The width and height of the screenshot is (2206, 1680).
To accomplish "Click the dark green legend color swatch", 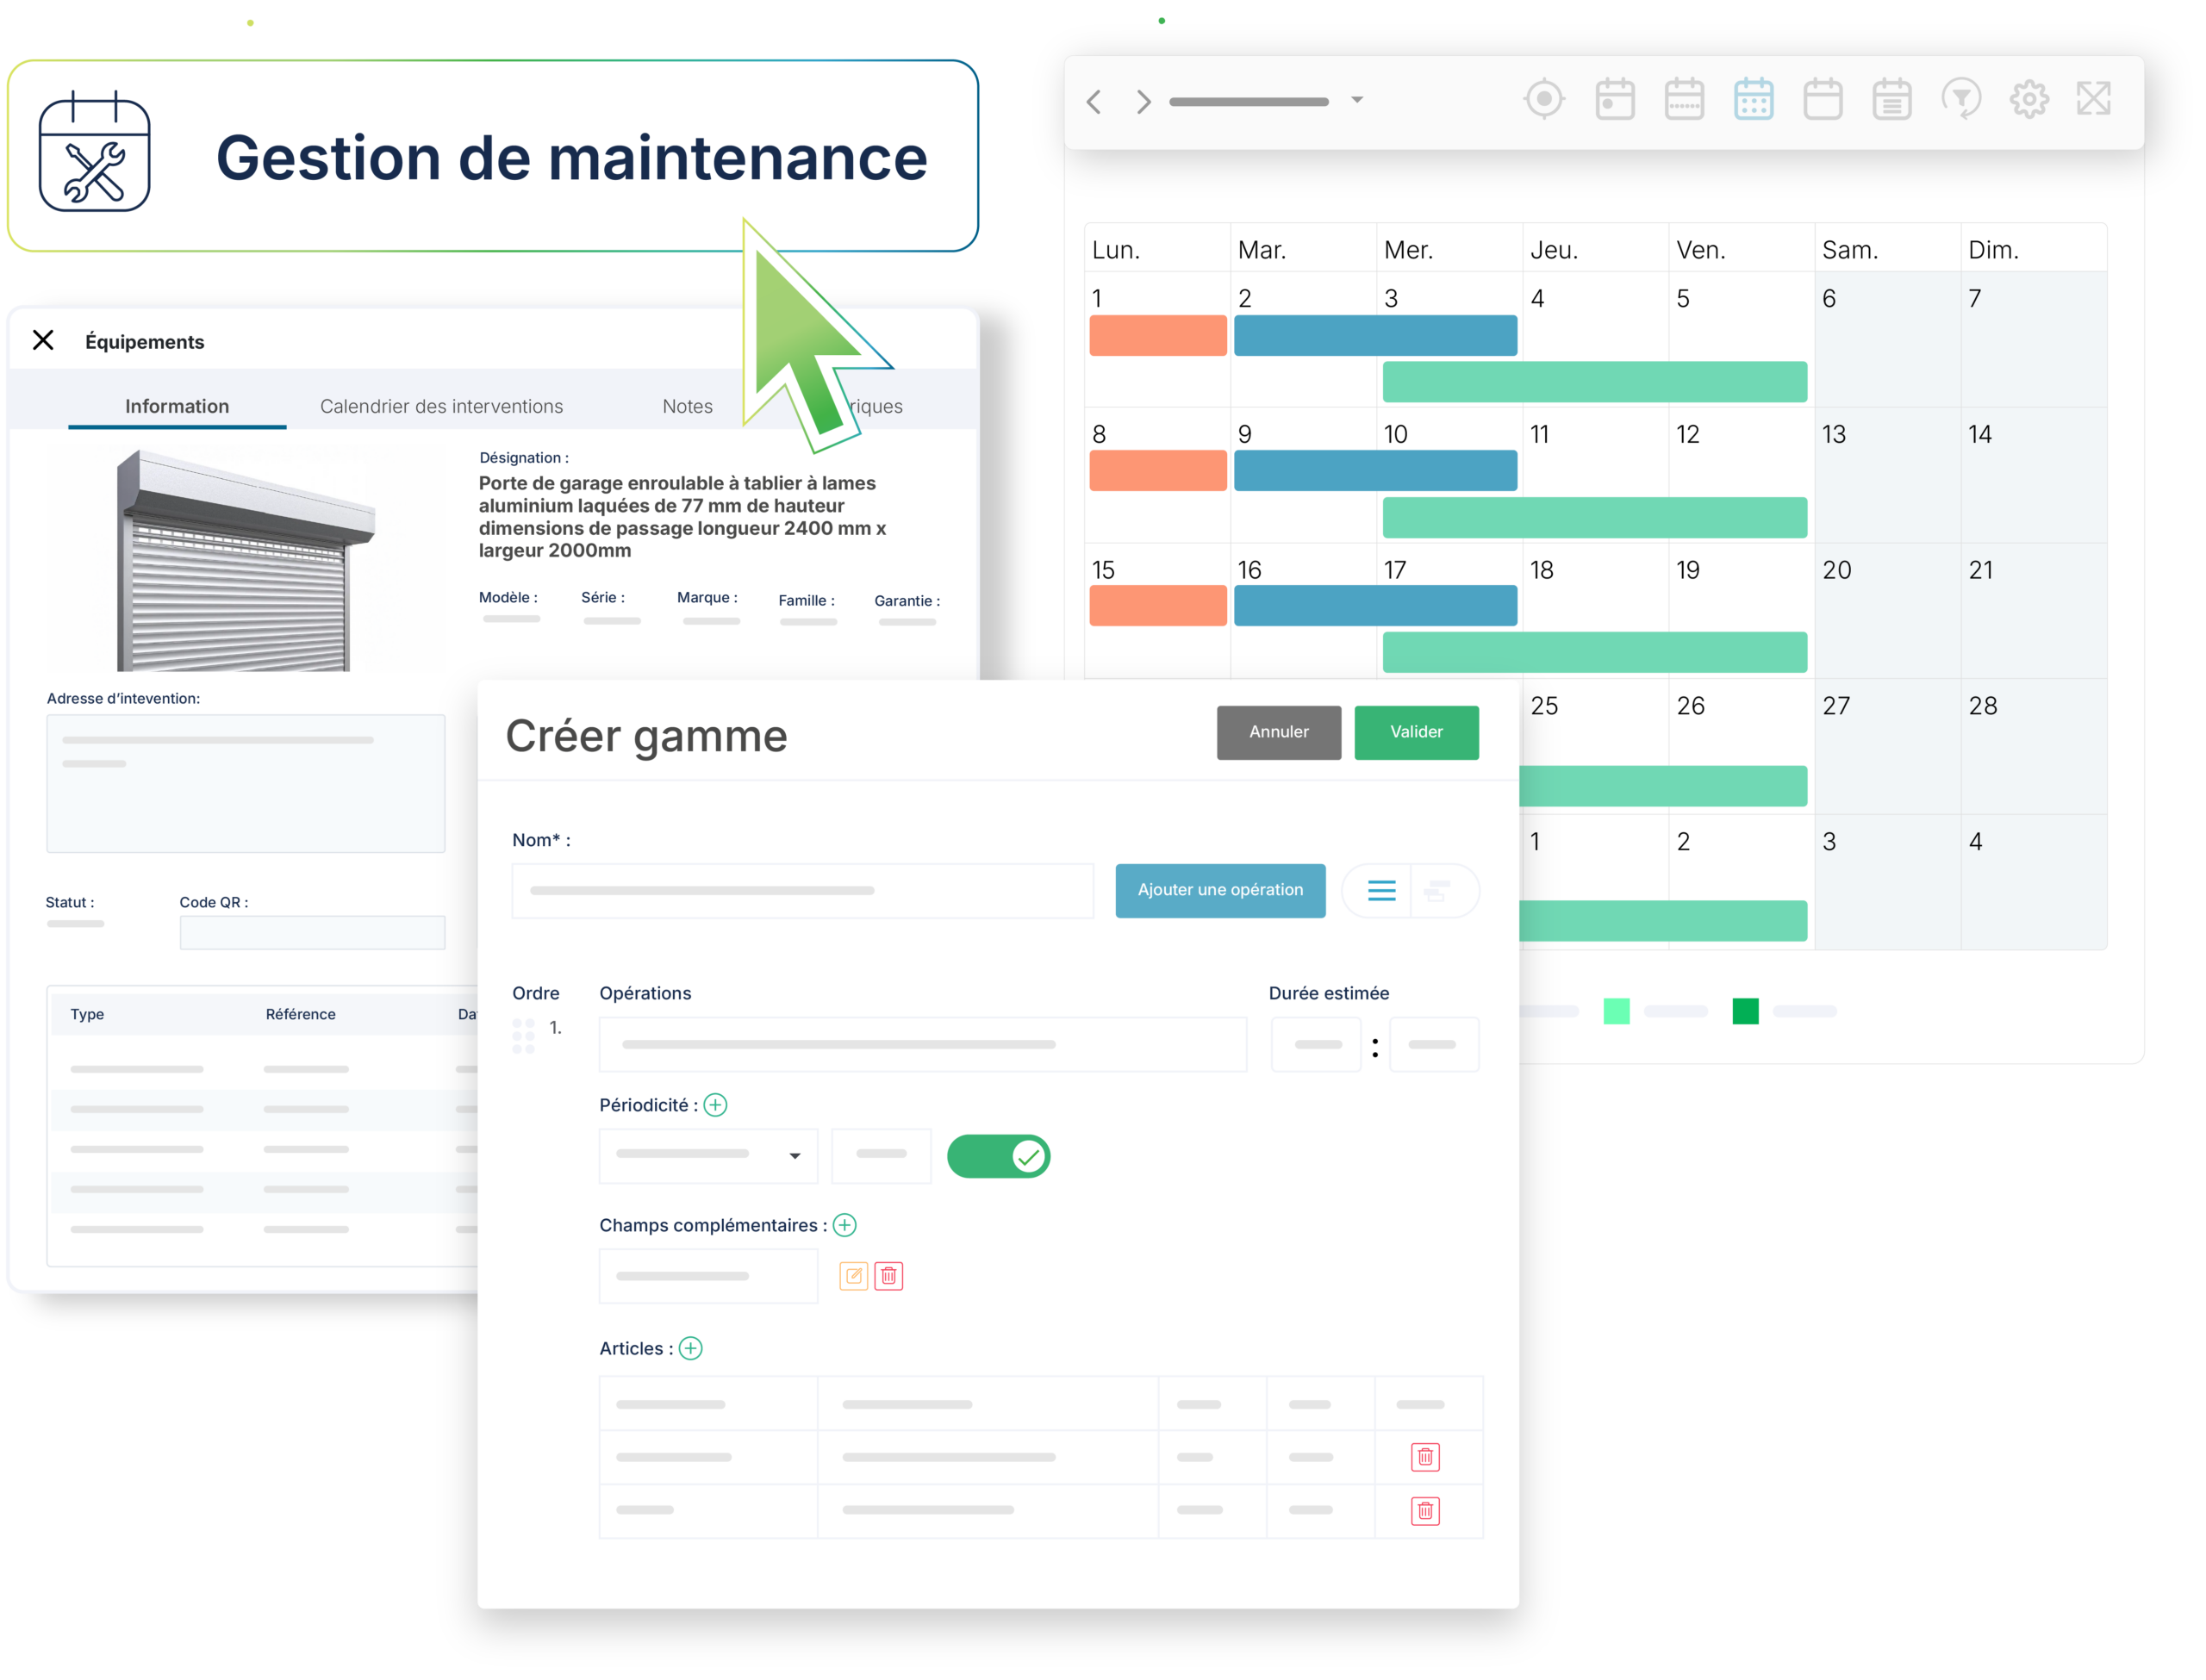I will pos(1745,1011).
